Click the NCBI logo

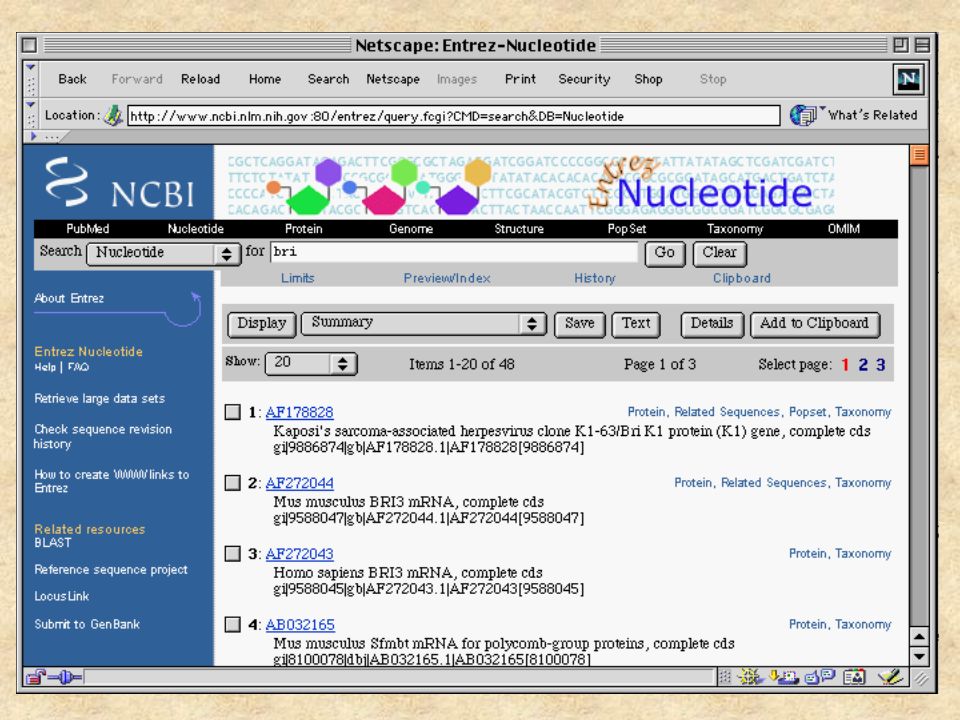(120, 183)
